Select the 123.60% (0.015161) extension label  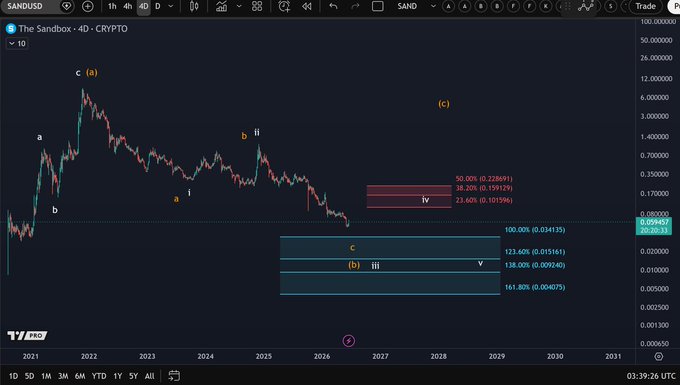[x=535, y=251]
